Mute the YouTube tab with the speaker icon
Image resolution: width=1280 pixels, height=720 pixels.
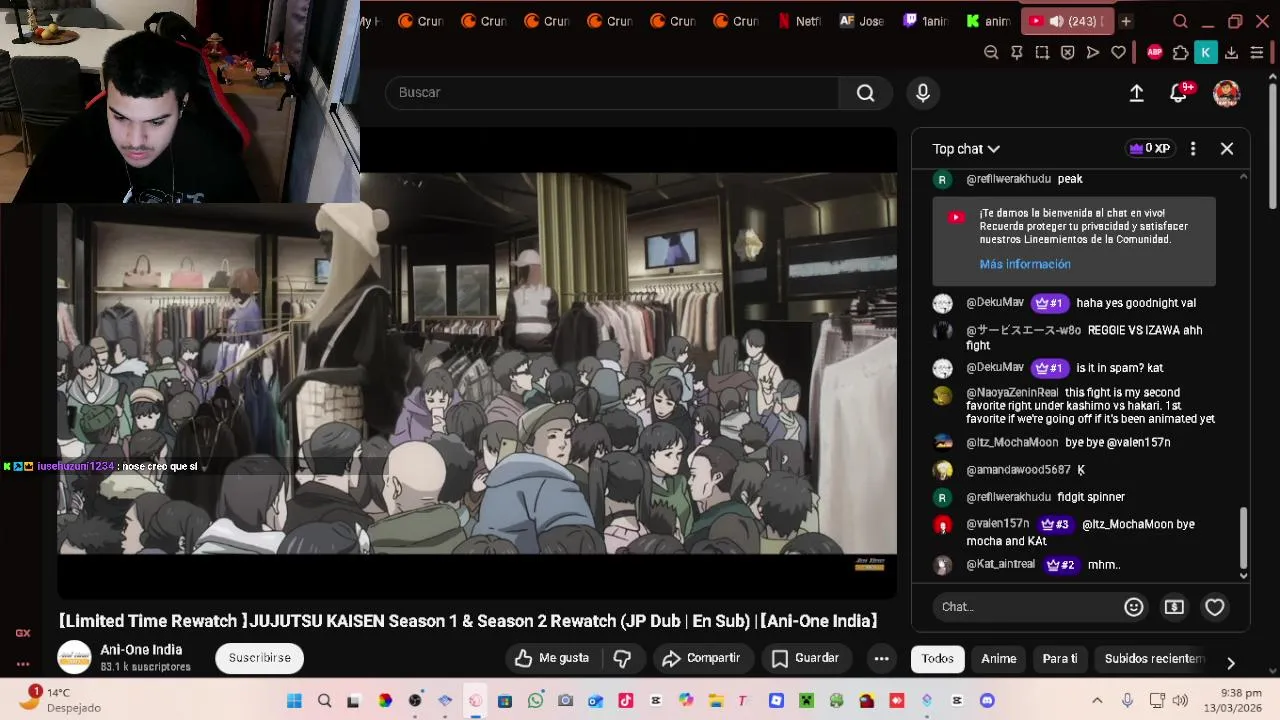click(1056, 21)
